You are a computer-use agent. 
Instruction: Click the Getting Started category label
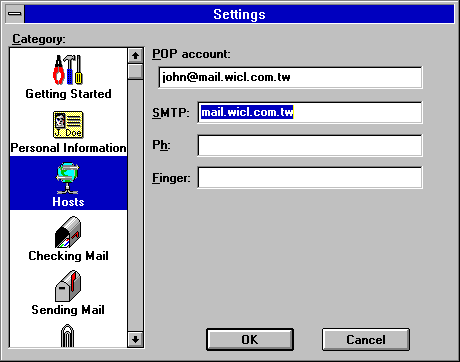68,94
